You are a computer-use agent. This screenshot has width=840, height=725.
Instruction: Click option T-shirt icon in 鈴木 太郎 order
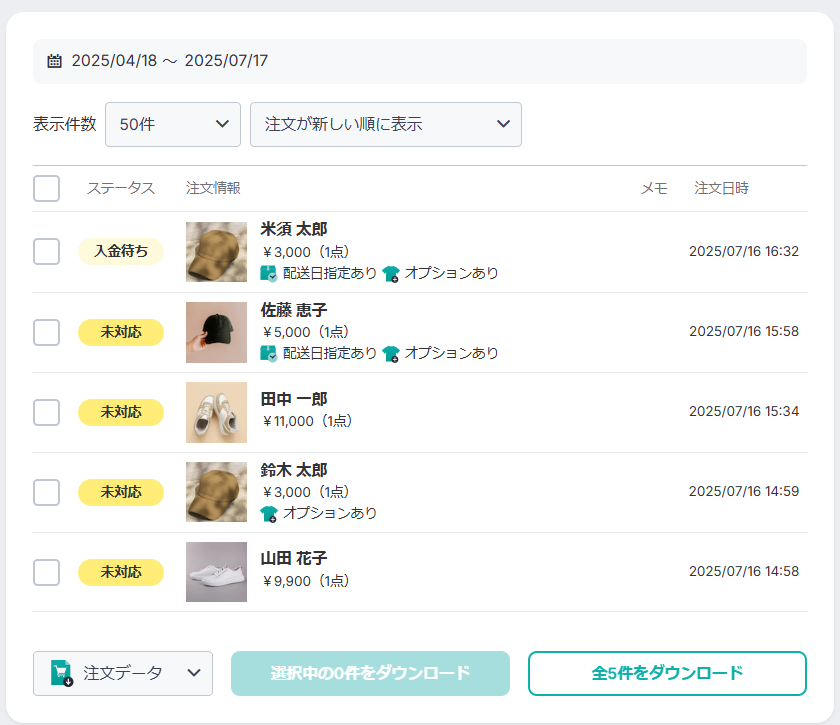[x=269, y=513]
